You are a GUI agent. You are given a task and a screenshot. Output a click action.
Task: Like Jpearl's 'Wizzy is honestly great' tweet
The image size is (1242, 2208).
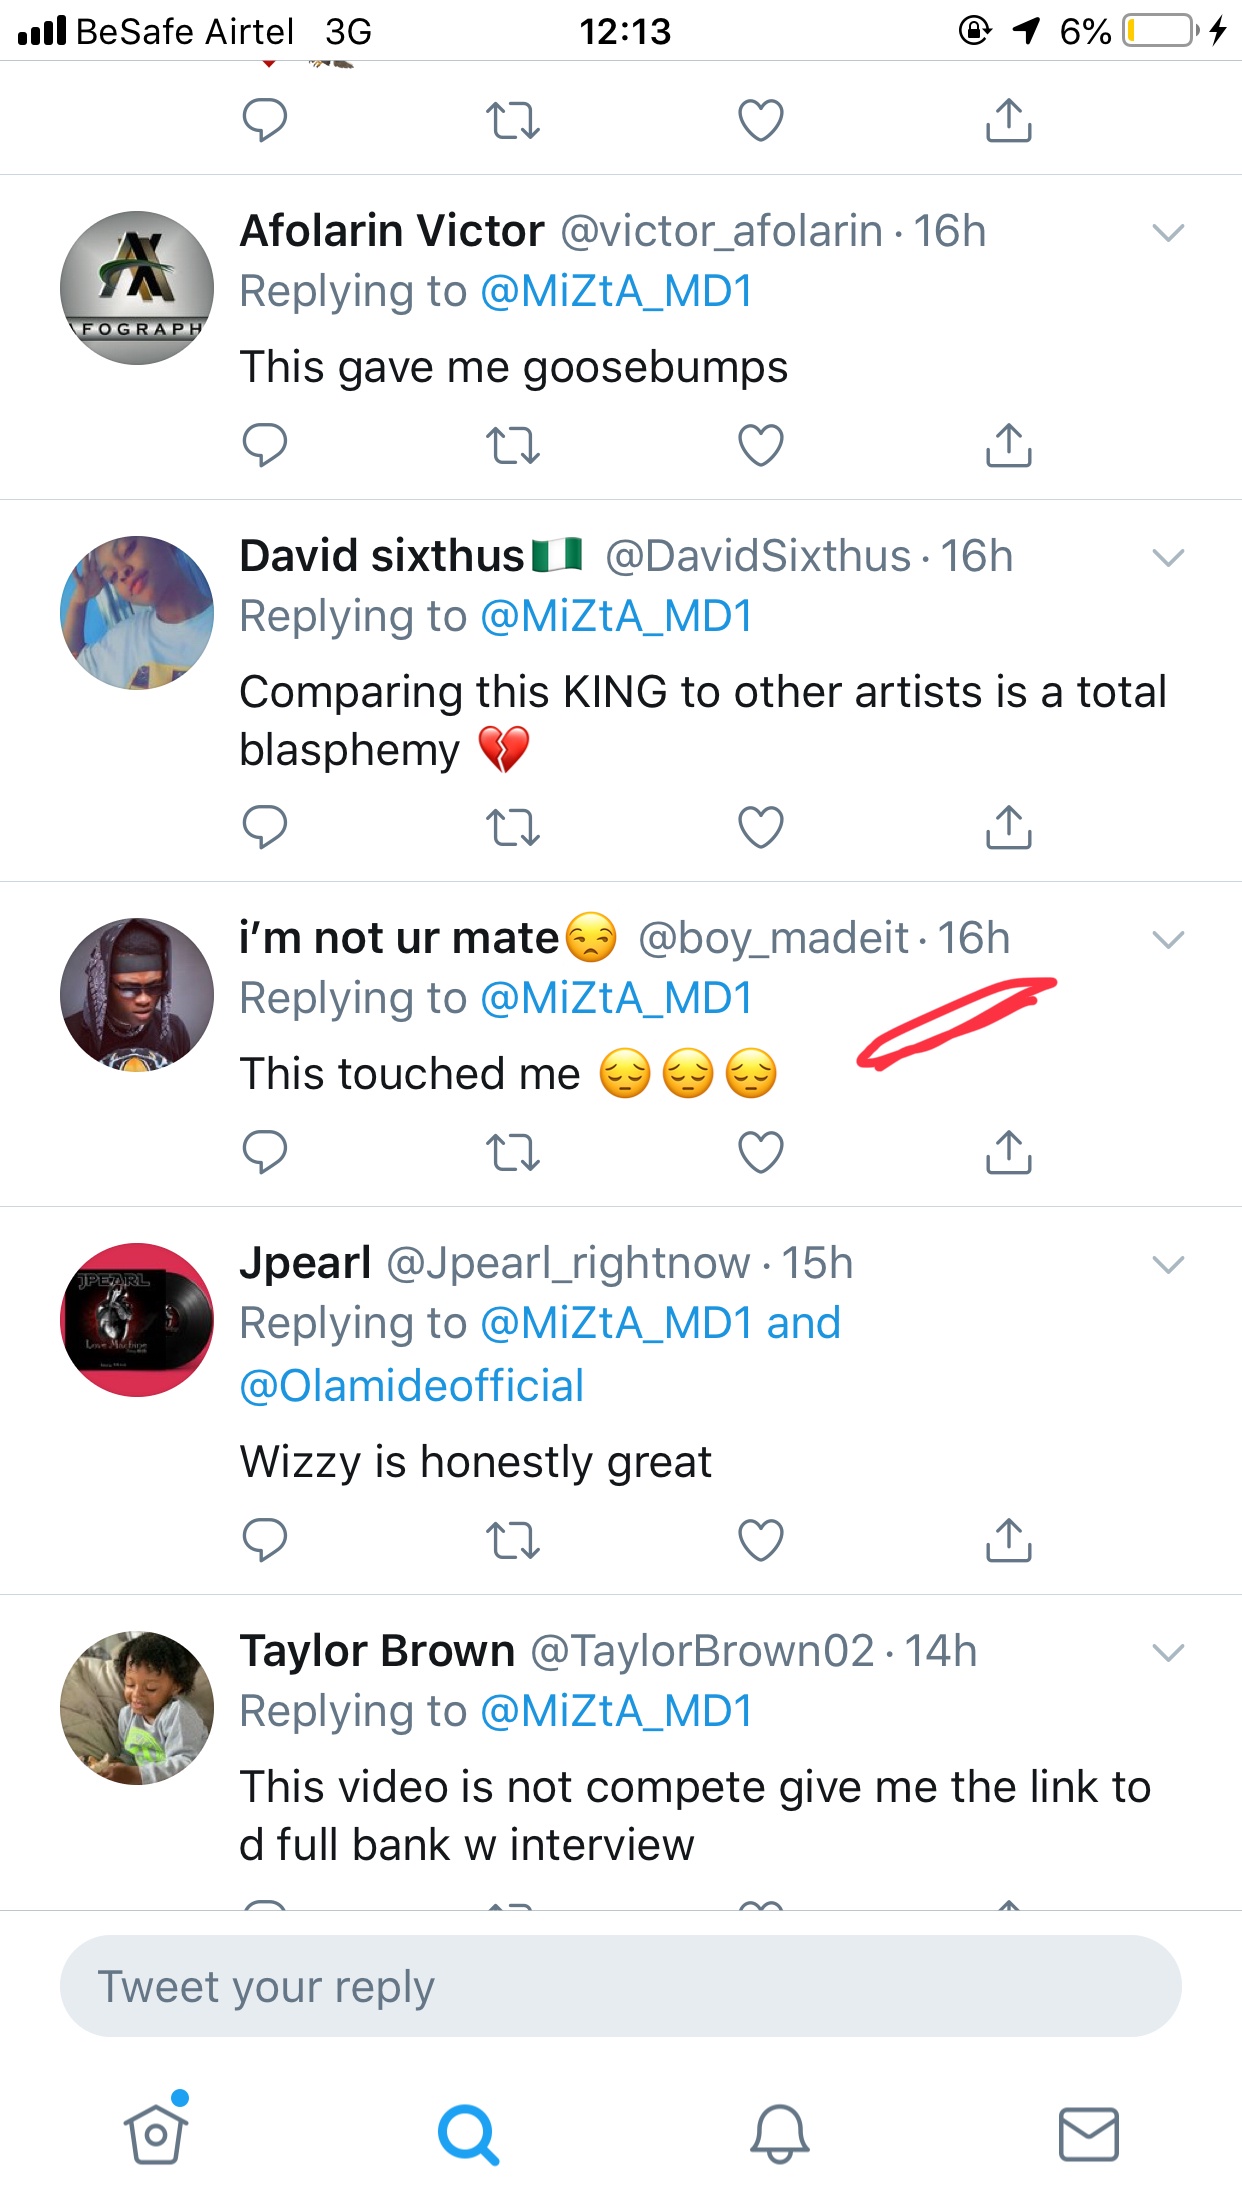(760, 1540)
